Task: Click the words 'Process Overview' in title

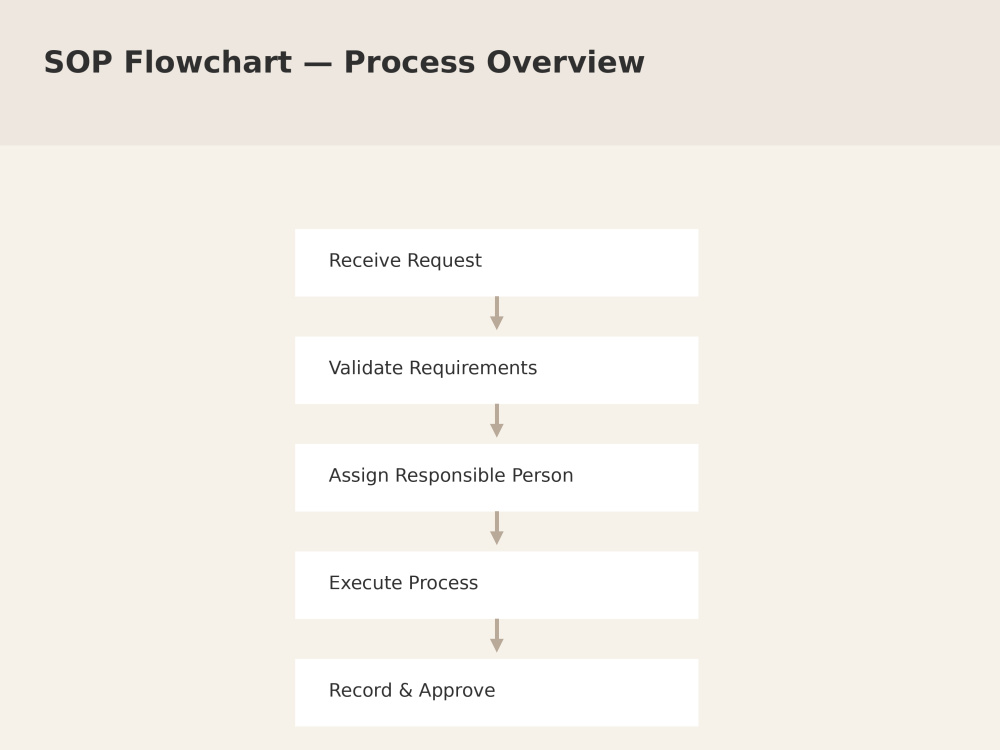Action: coord(494,62)
